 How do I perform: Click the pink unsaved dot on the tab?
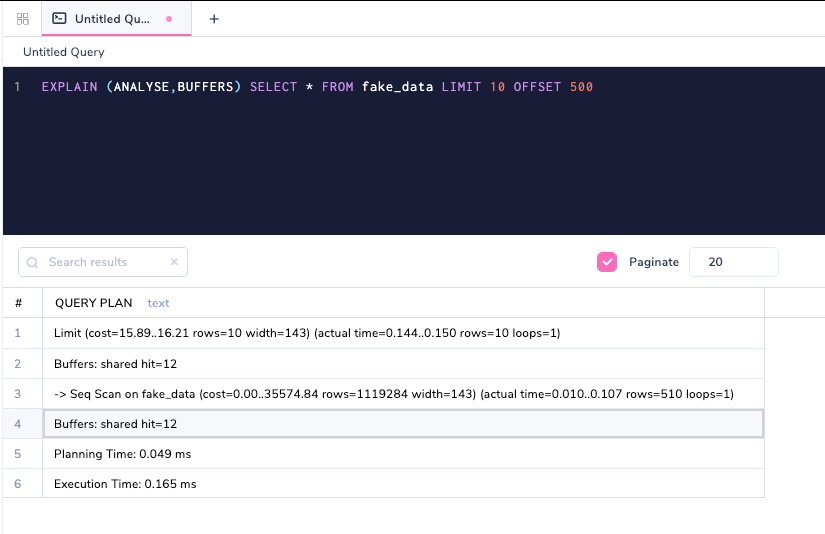coord(168,19)
